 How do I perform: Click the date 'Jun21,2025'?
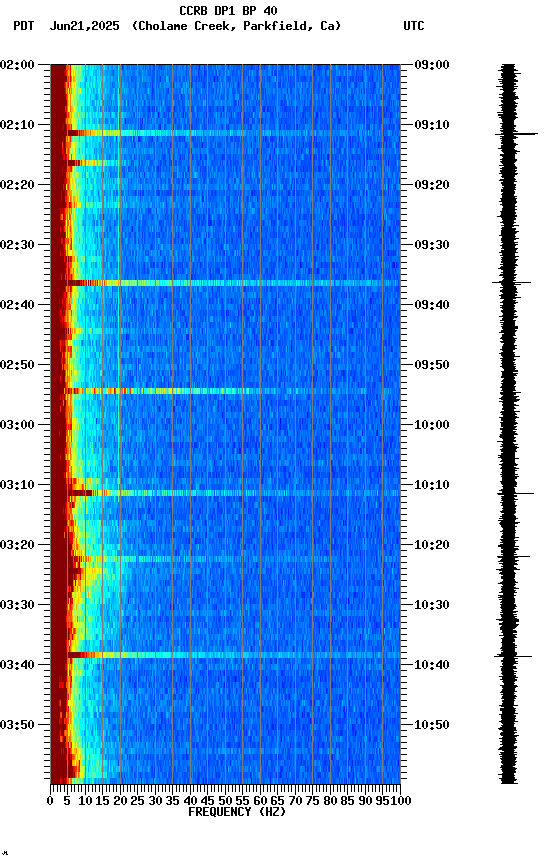[x=84, y=26]
